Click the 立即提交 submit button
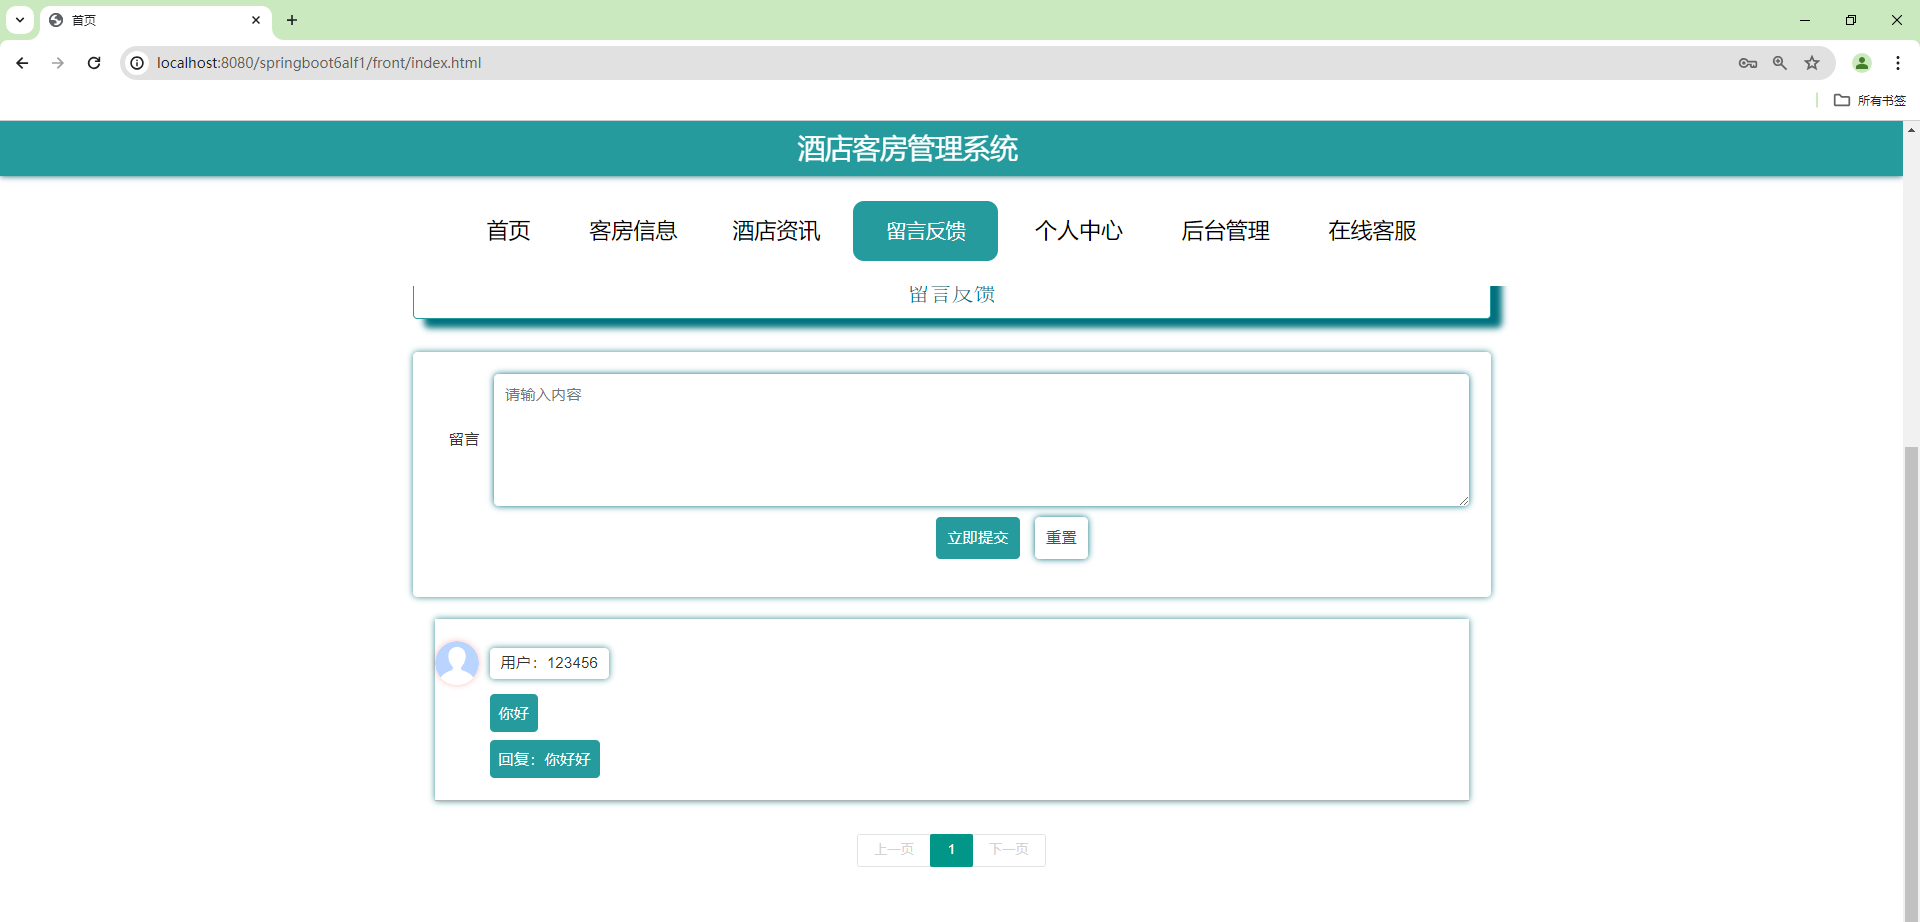The image size is (1920, 922). 977,537
